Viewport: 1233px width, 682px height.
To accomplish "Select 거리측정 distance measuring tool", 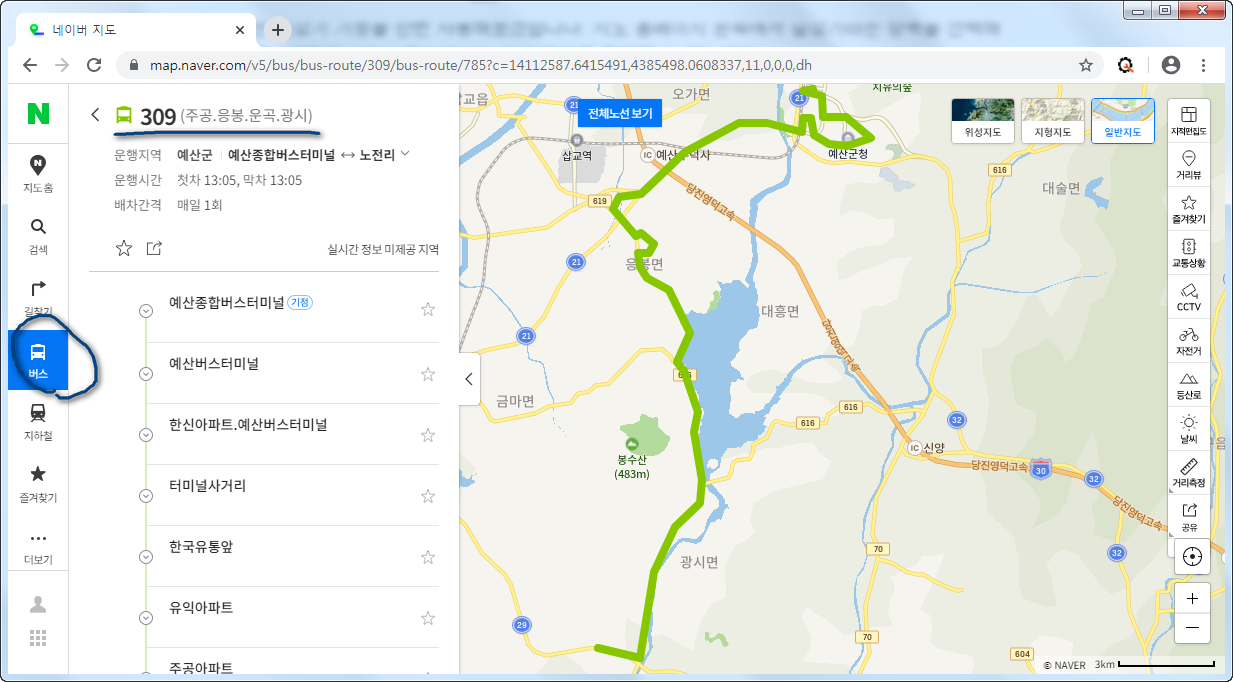I will [x=1189, y=472].
